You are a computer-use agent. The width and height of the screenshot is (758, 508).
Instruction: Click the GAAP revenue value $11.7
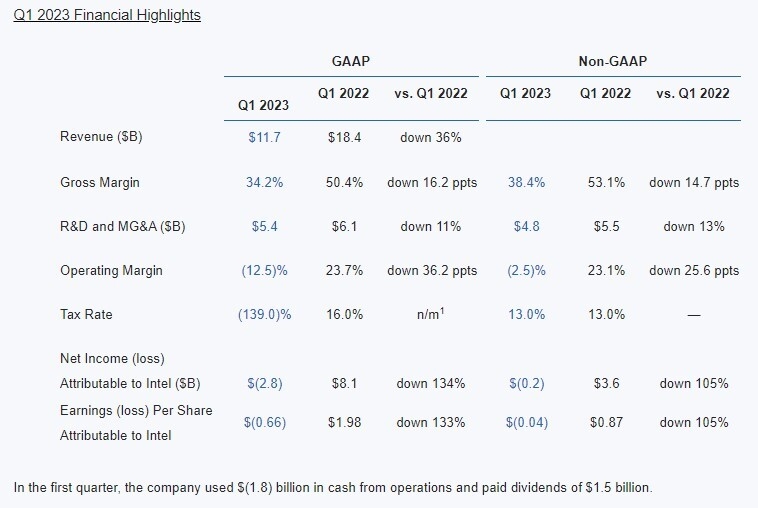pyautogui.click(x=264, y=137)
